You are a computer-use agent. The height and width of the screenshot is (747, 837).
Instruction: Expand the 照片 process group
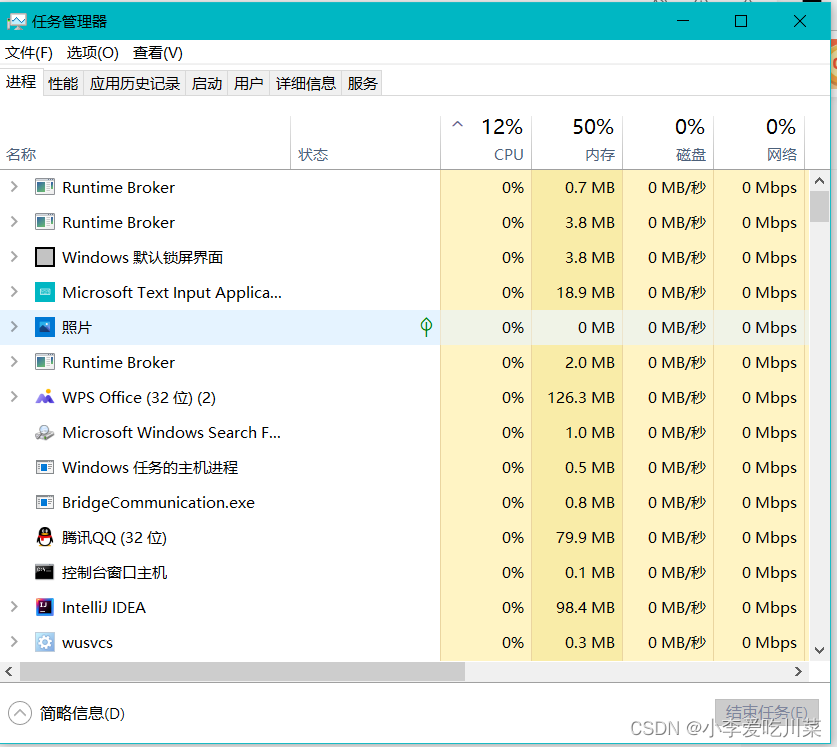click(x=14, y=327)
